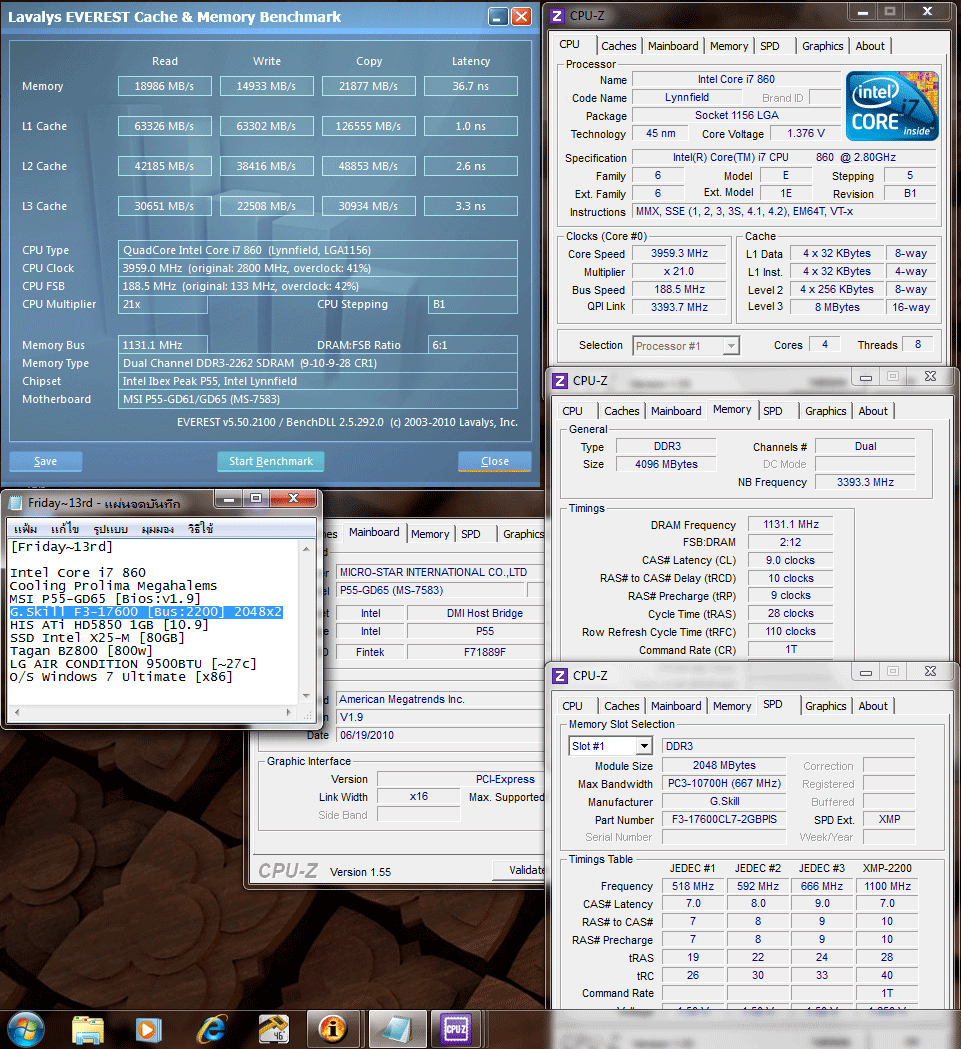Screen dimensions: 961x1049
Task: Click Max Bandwidth PC3-10700H field
Action: pyautogui.click(x=724, y=783)
